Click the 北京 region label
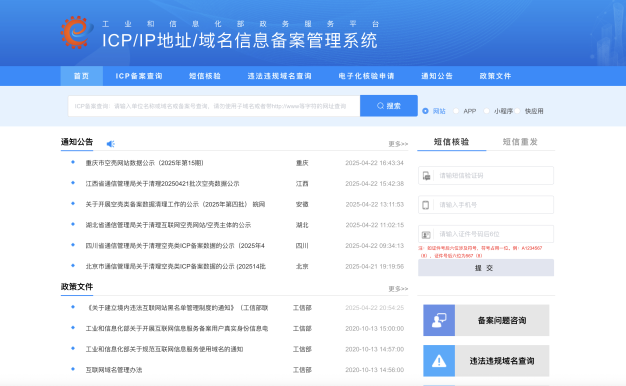The height and width of the screenshot is (386, 626). pyautogui.click(x=302, y=266)
